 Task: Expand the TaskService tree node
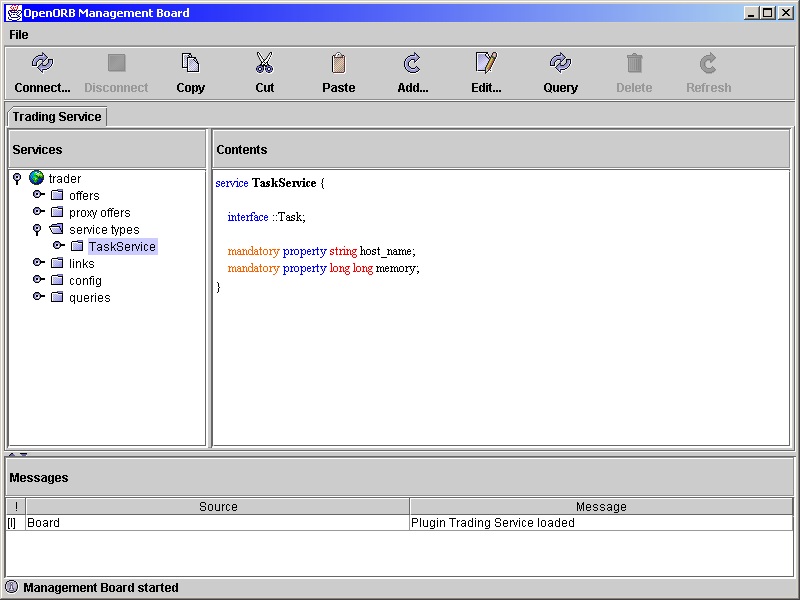[x=59, y=245]
